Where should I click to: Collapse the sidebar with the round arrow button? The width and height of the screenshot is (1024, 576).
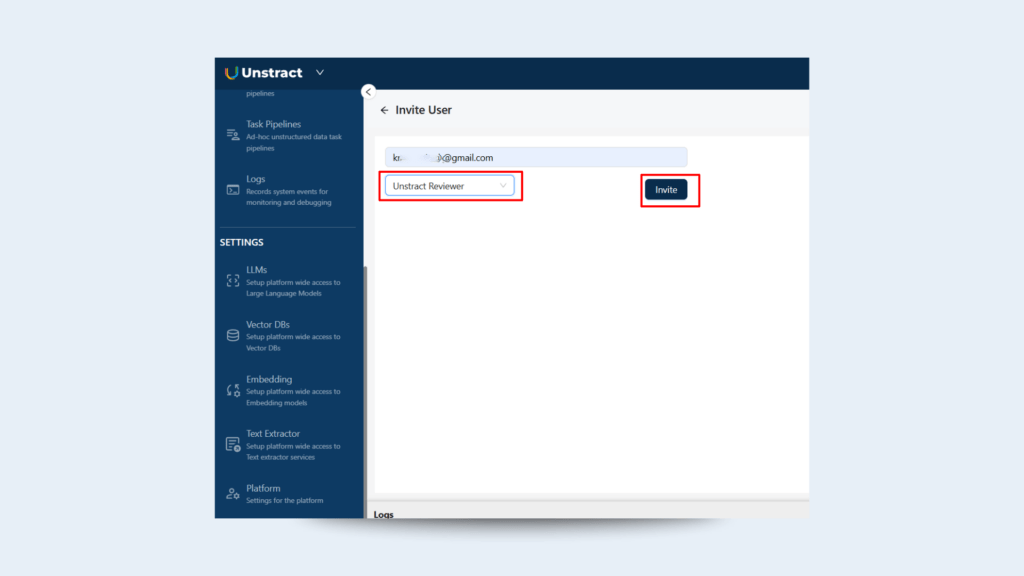368,91
